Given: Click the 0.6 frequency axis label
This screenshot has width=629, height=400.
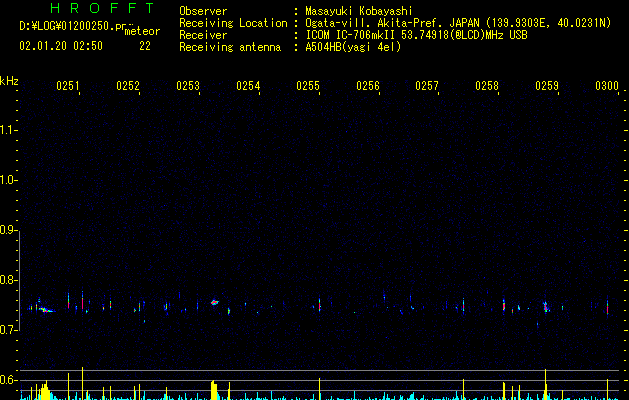Looking at the screenshot, I should [x=9, y=380].
